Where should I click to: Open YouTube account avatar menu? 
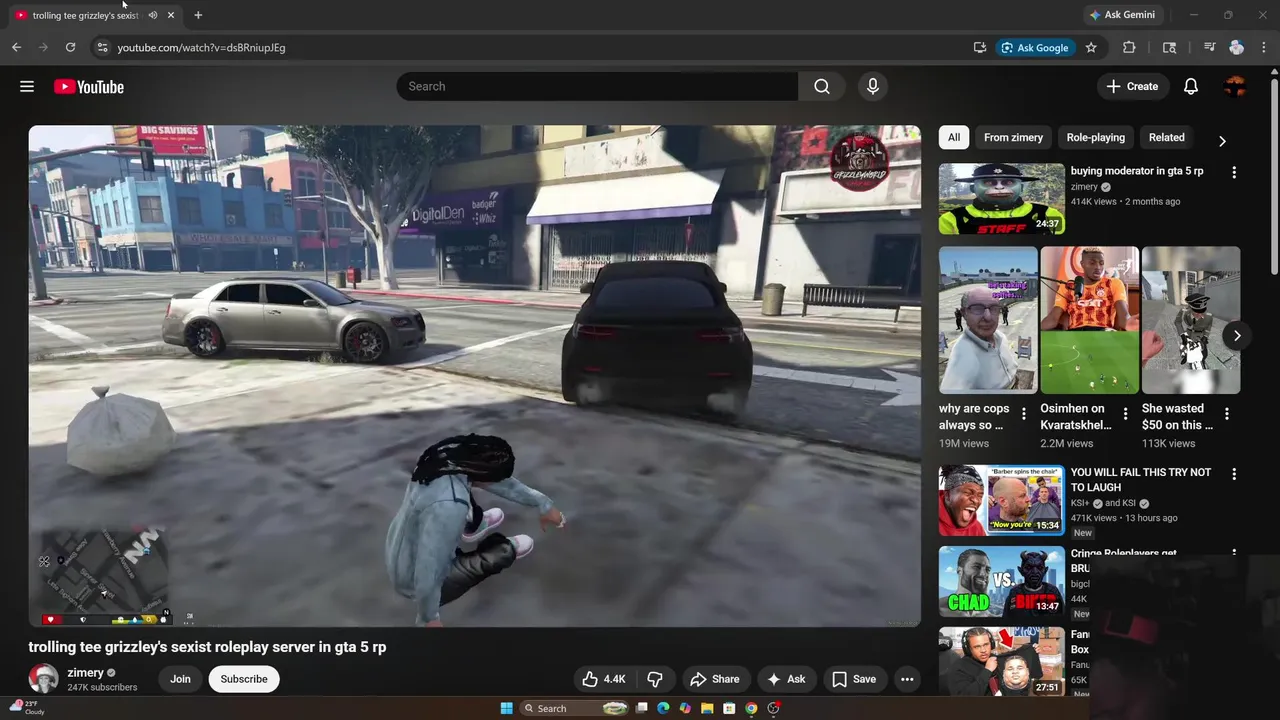(1235, 87)
